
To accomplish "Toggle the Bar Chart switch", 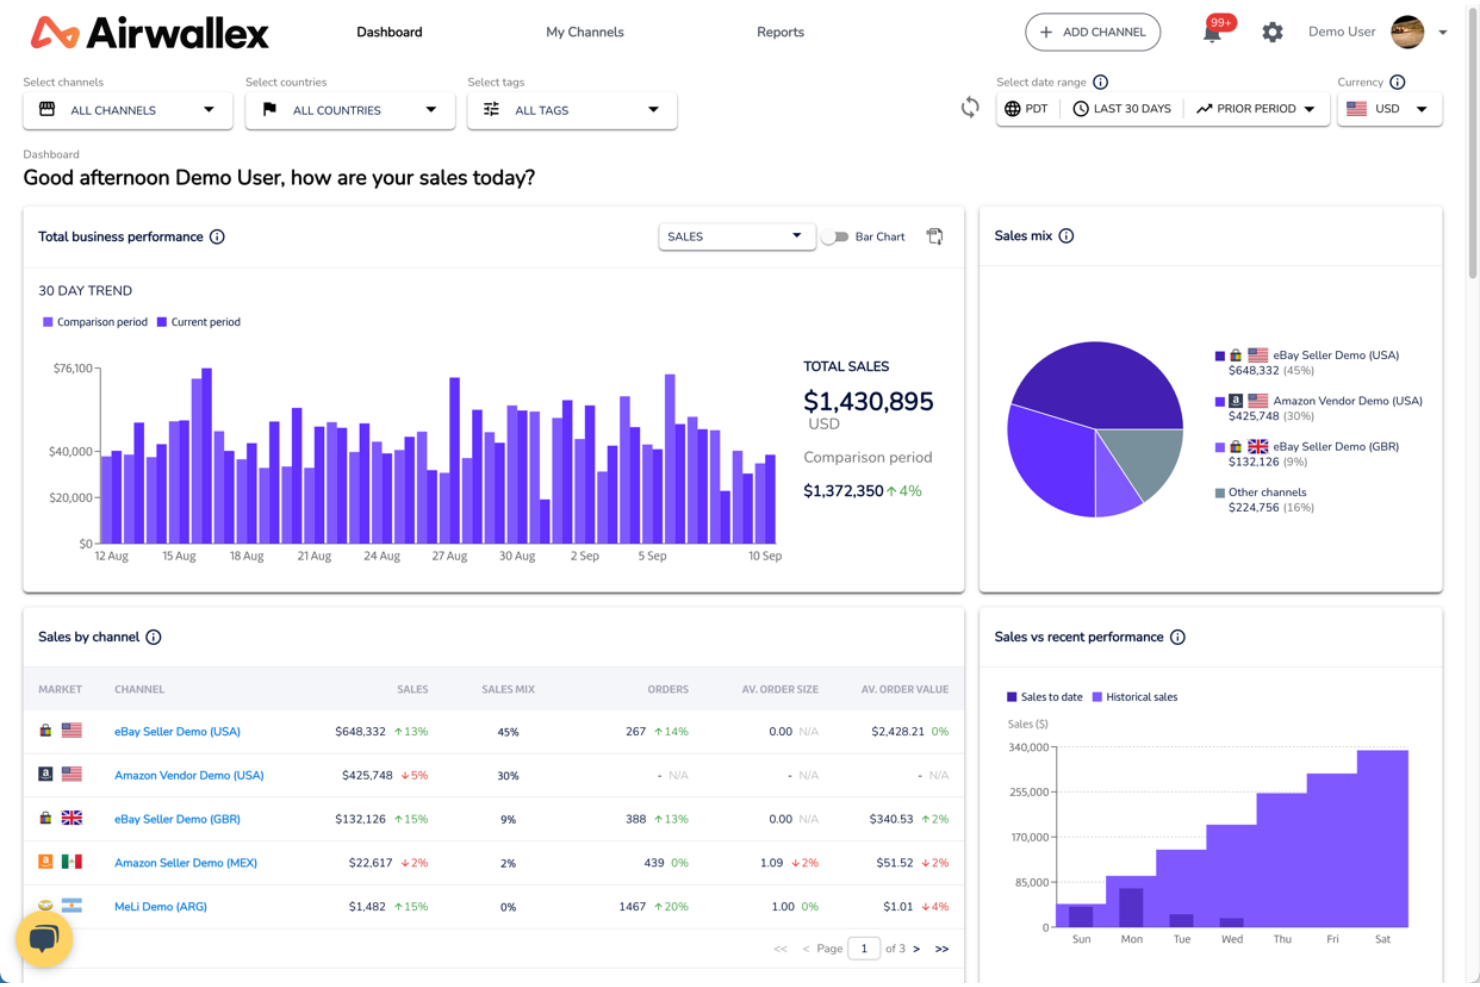I will [836, 236].
